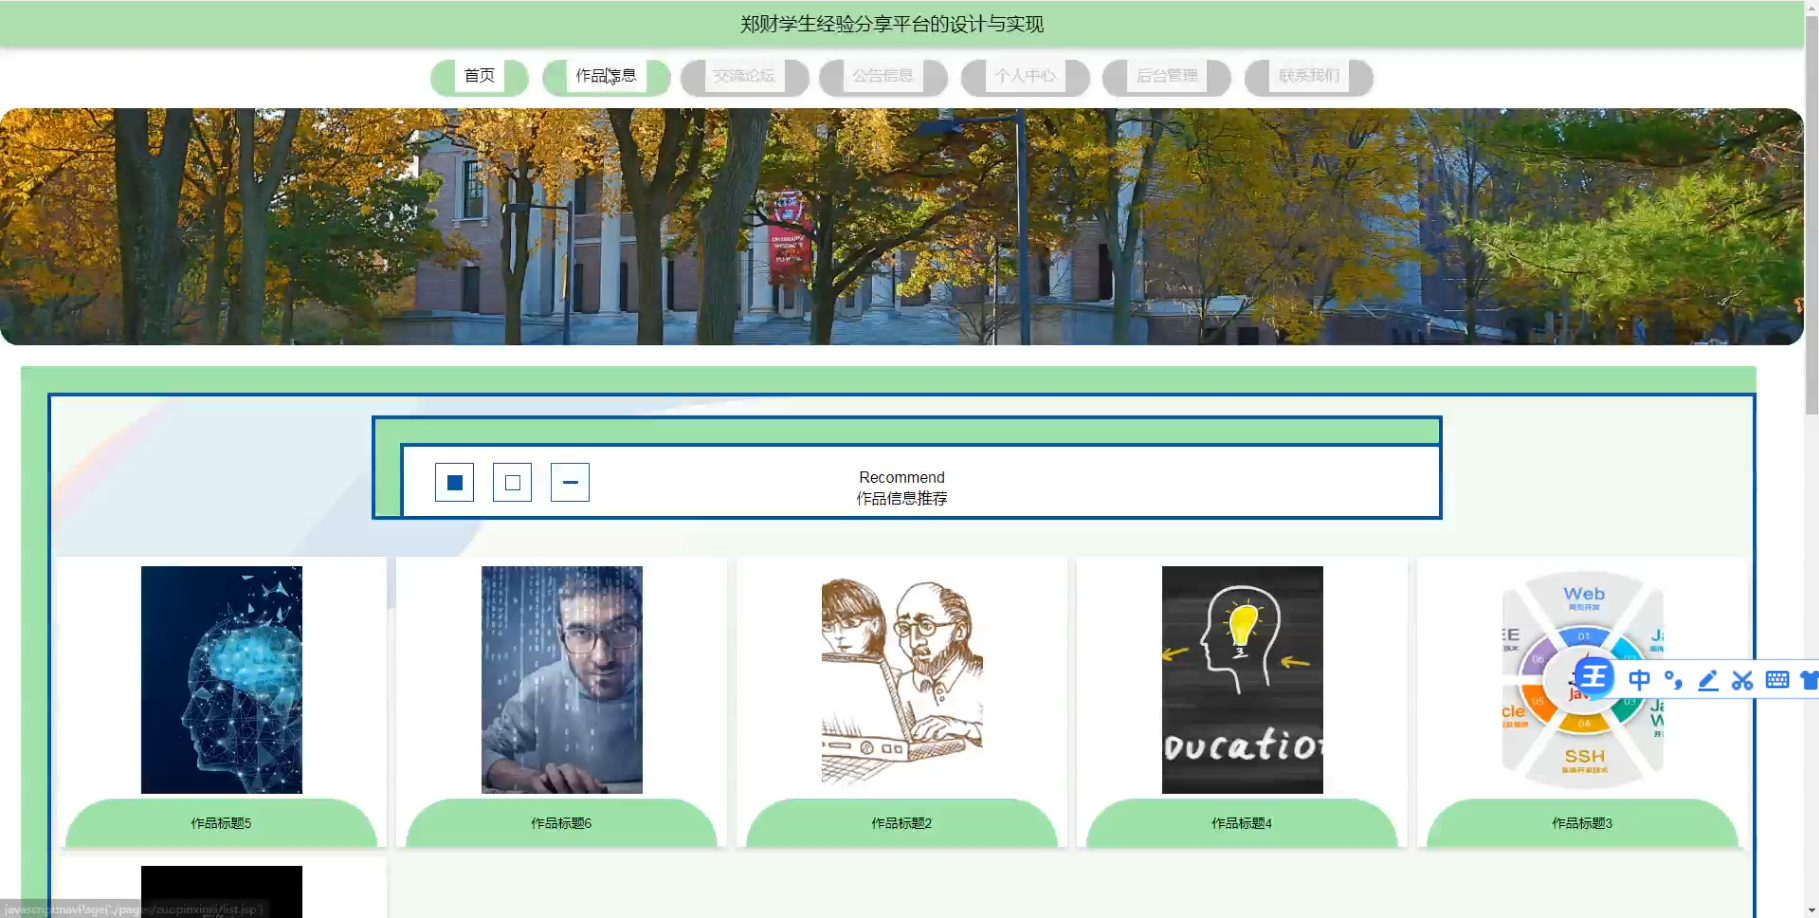Click the Recommend heading text
This screenshot has width=1819, height=918.
click(902, 477)
